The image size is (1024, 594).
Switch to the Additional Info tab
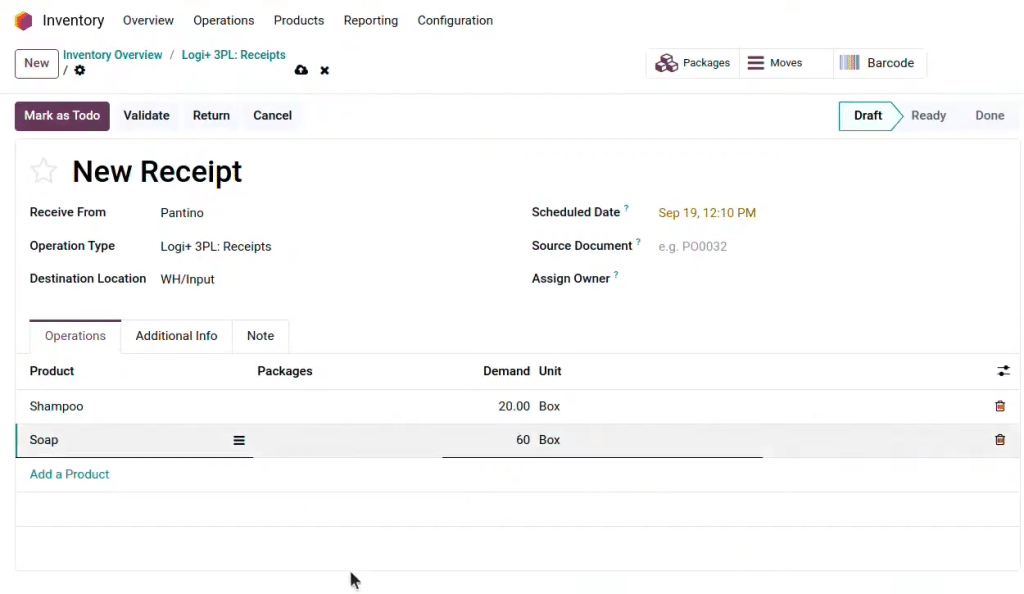point(176,336)
